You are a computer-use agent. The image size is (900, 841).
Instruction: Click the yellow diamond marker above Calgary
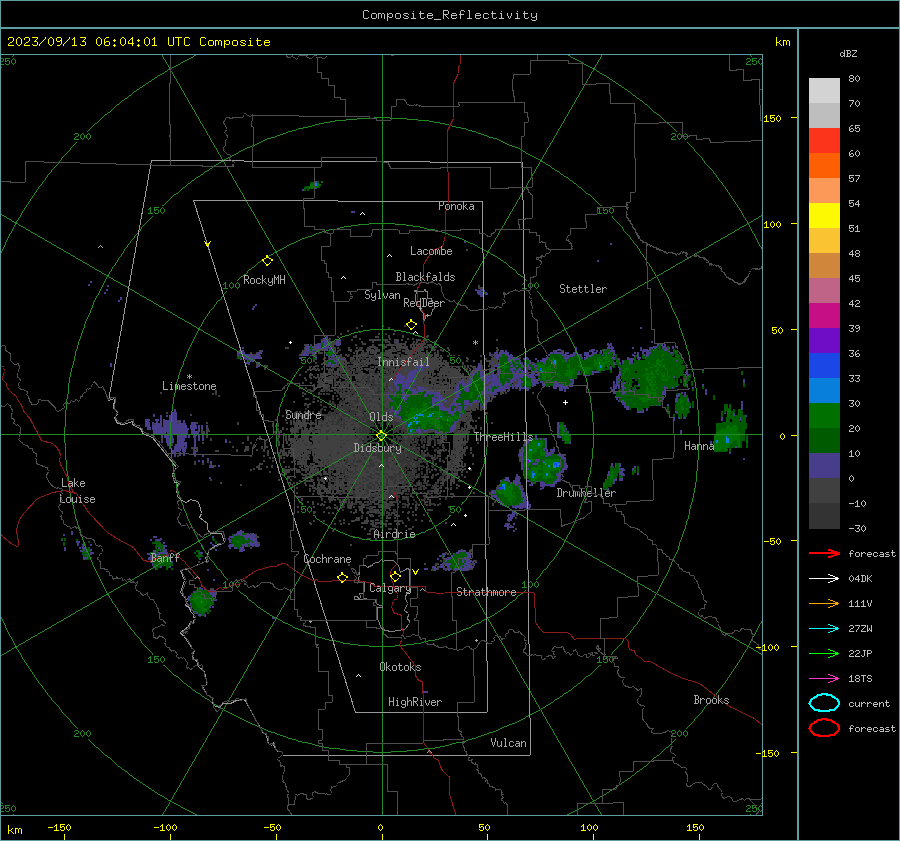[x=395, y=576]
